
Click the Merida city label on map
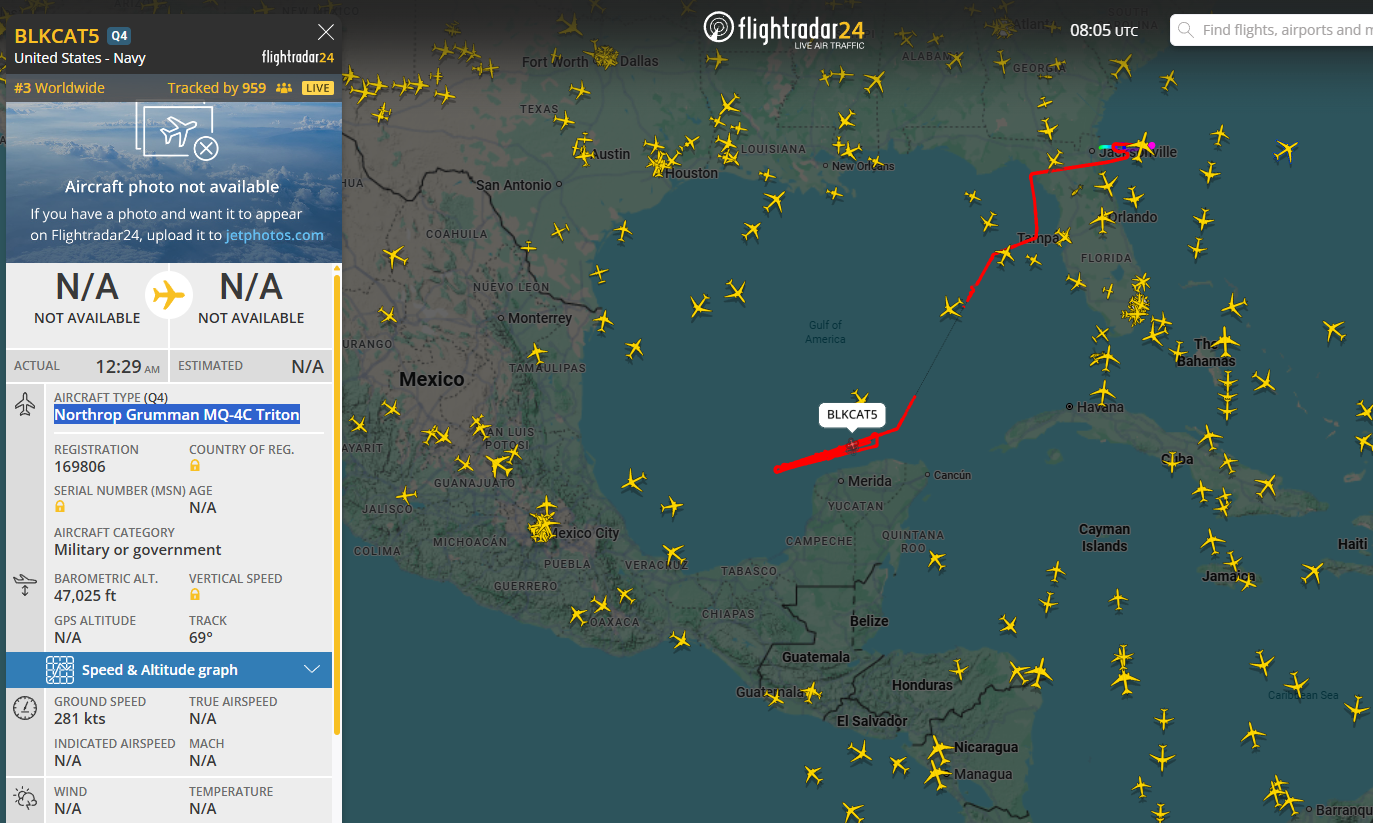pyautogui.click(x=869, y=481)
